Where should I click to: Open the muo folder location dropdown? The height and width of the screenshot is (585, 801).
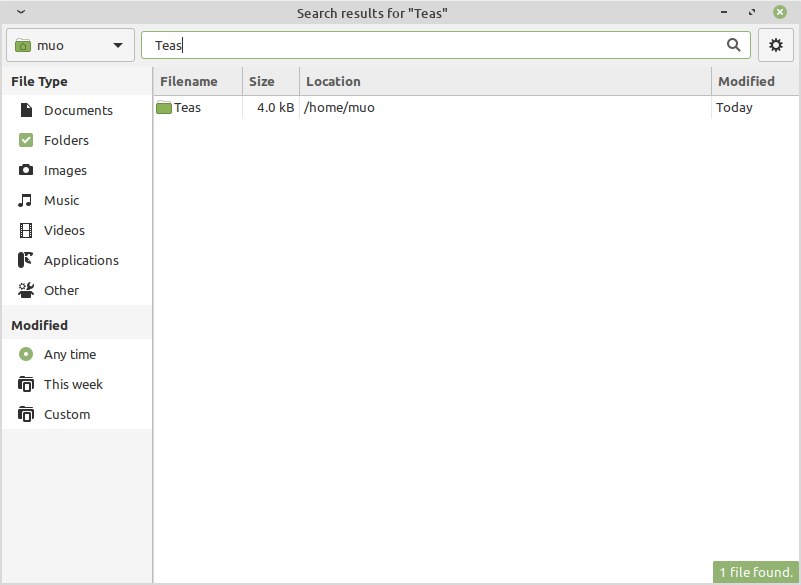pos(70,45)
